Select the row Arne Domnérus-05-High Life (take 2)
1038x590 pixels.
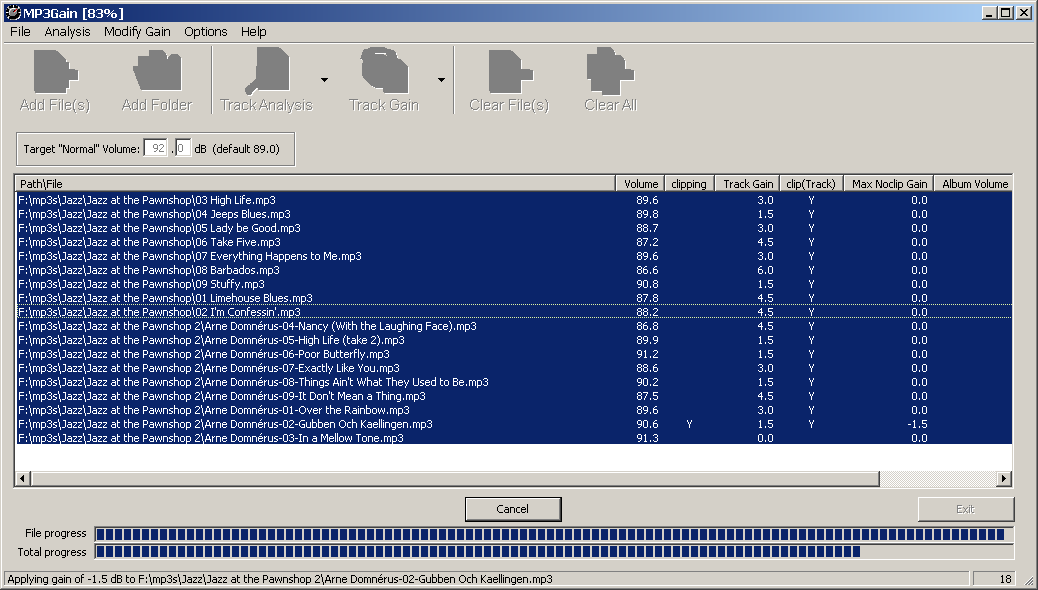tap(514, 340)
